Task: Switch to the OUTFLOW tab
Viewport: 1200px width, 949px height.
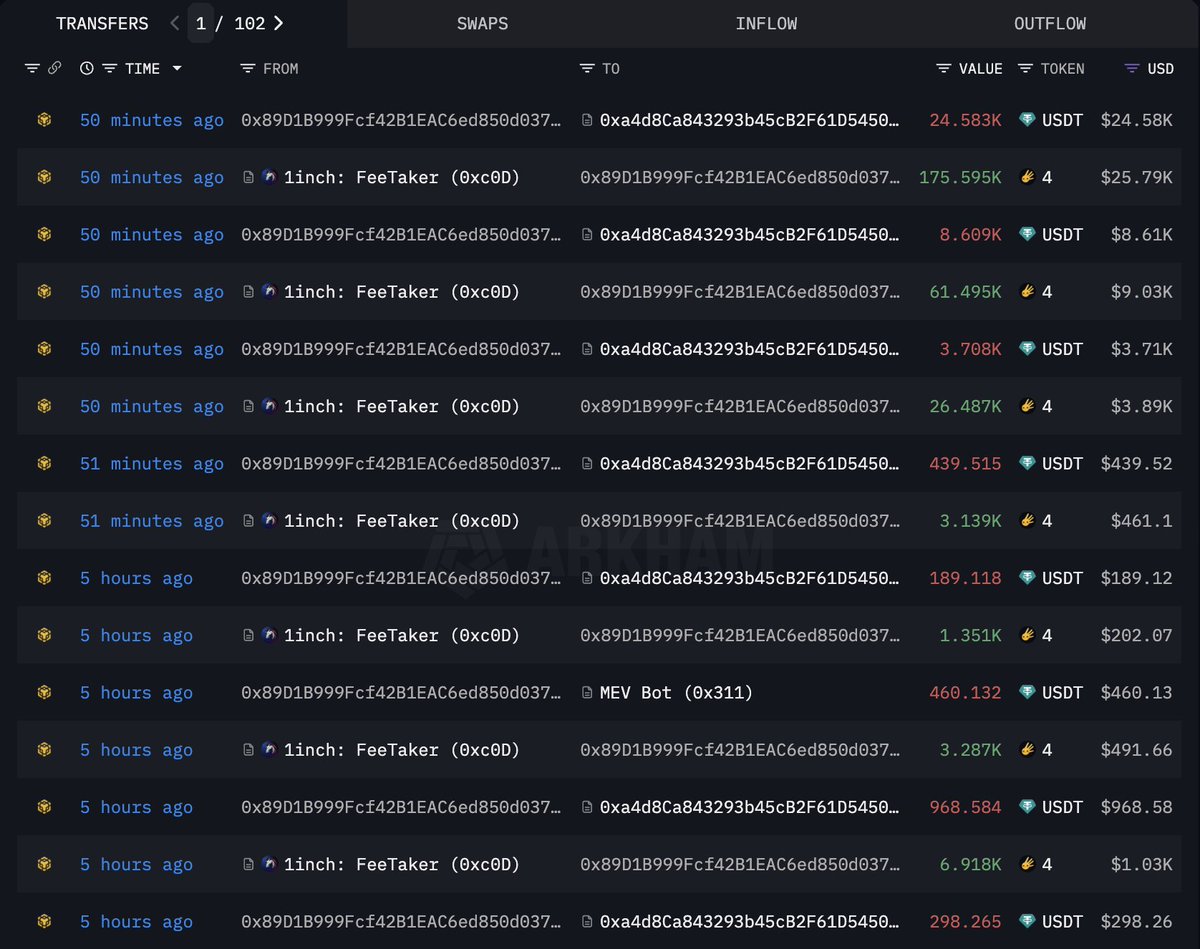Action: point(1050,23)
